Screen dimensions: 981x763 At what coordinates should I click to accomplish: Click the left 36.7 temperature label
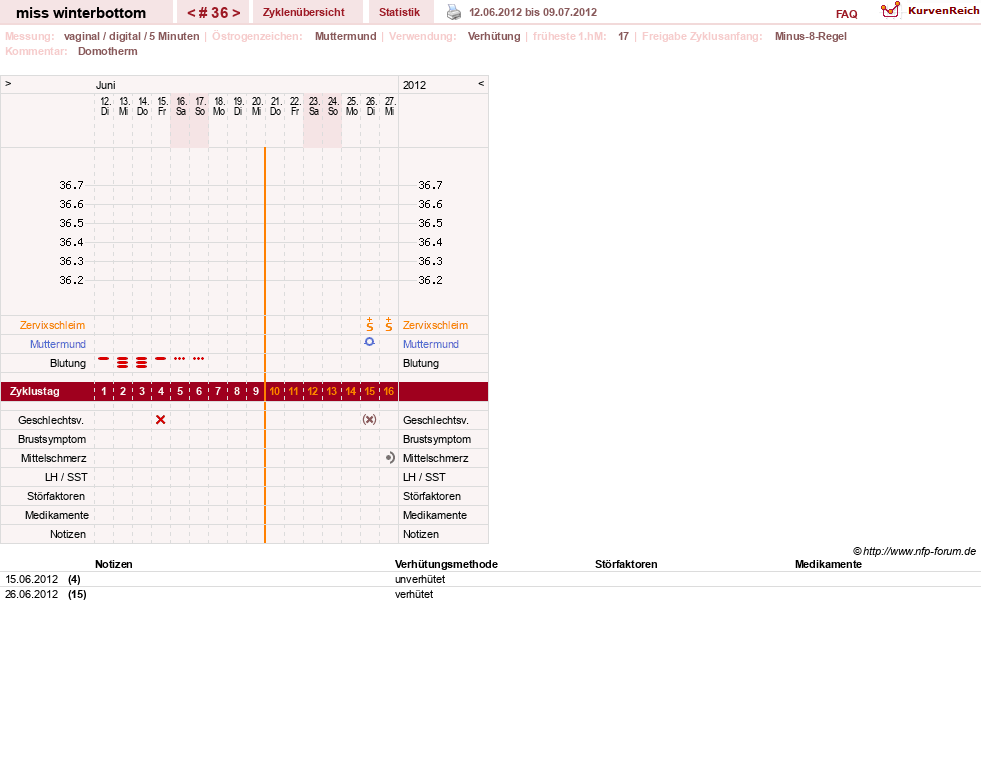[x=71, y=185]
